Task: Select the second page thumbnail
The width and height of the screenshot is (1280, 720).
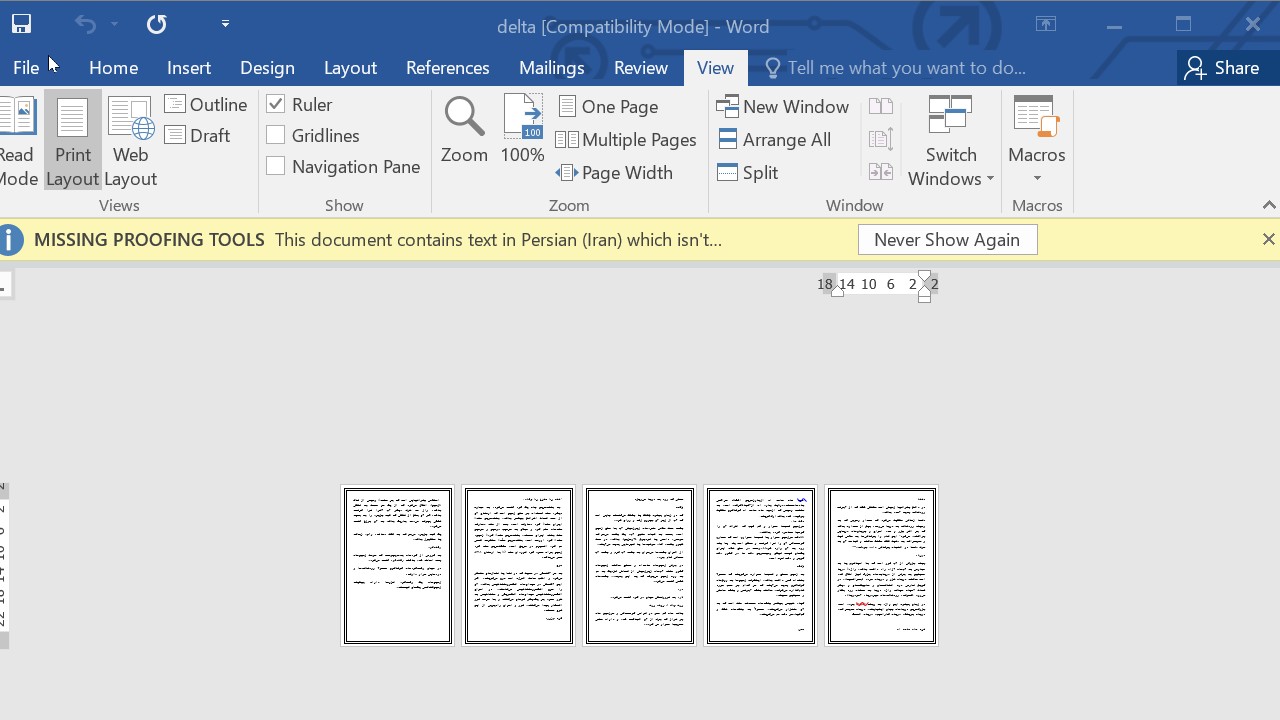Action: (519, 566)
